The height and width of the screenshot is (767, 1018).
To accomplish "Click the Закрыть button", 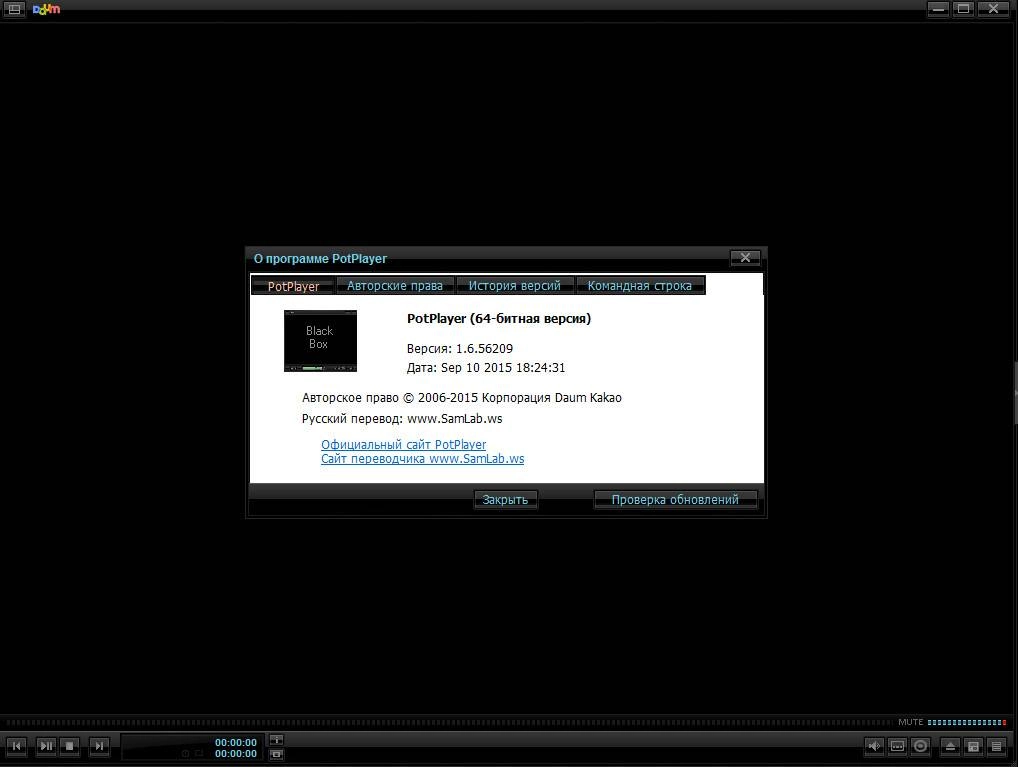I will point(505,499).
